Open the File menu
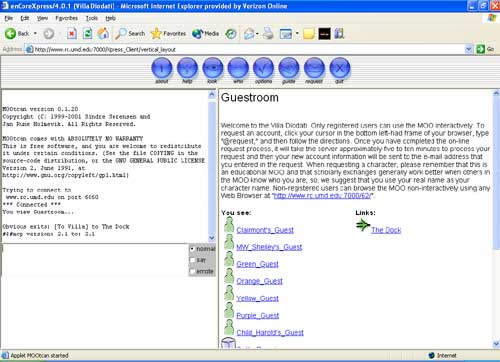500x362 pixels. (x=8, y=18)
